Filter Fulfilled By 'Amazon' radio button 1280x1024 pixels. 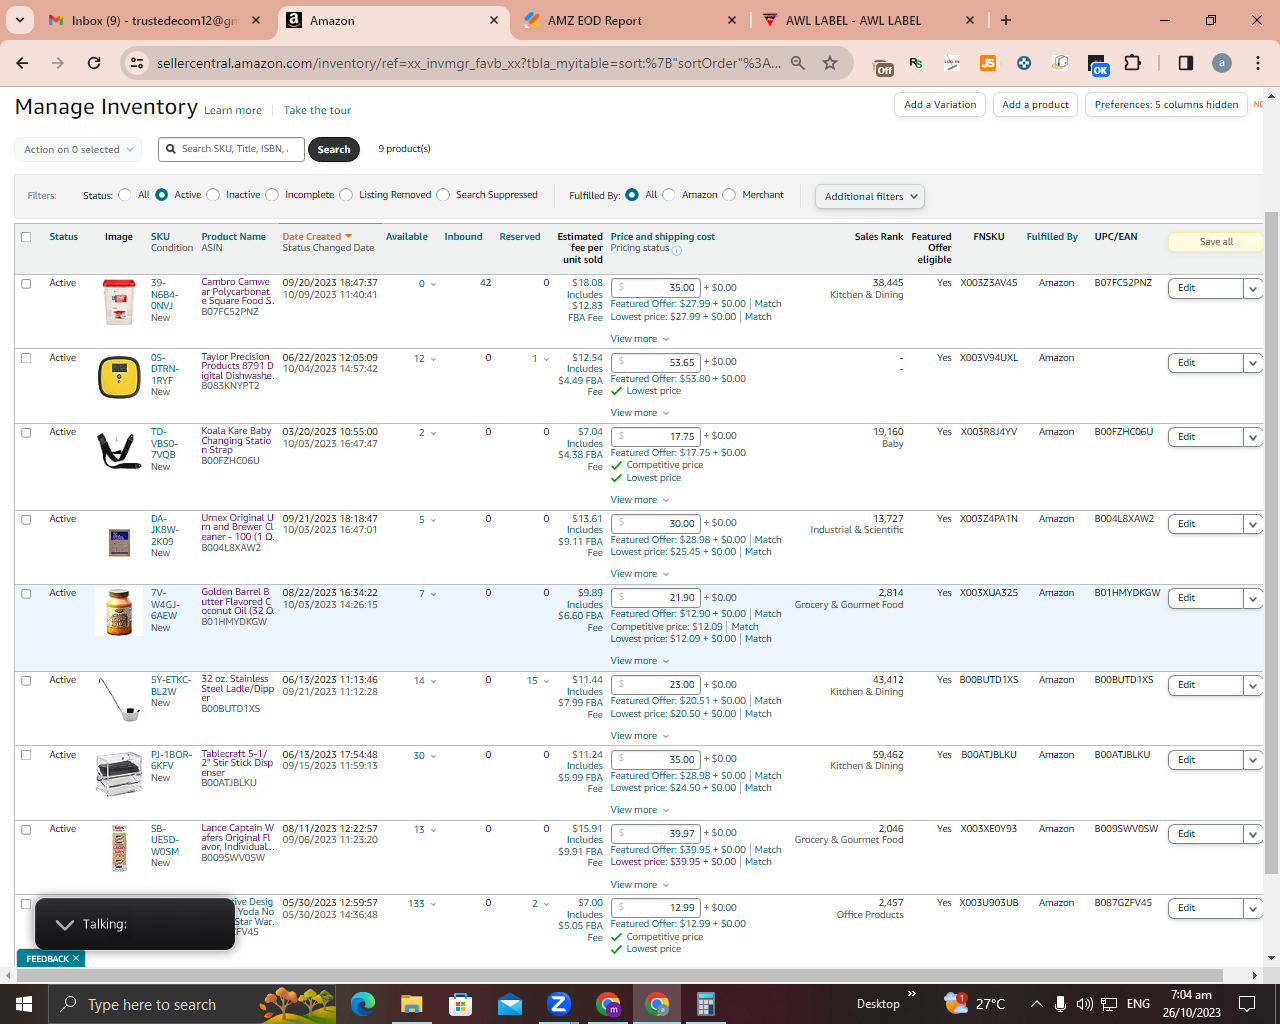[669, 195]
